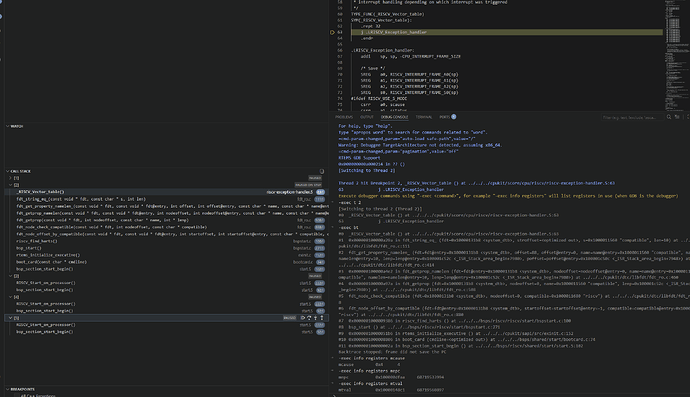Image resolution: width=690 pixels, height=397 pixels.
Task: Click code line 'TYPE_FUNC(_RISCV_Vector_table)'
Action: (x=388, y=14)
